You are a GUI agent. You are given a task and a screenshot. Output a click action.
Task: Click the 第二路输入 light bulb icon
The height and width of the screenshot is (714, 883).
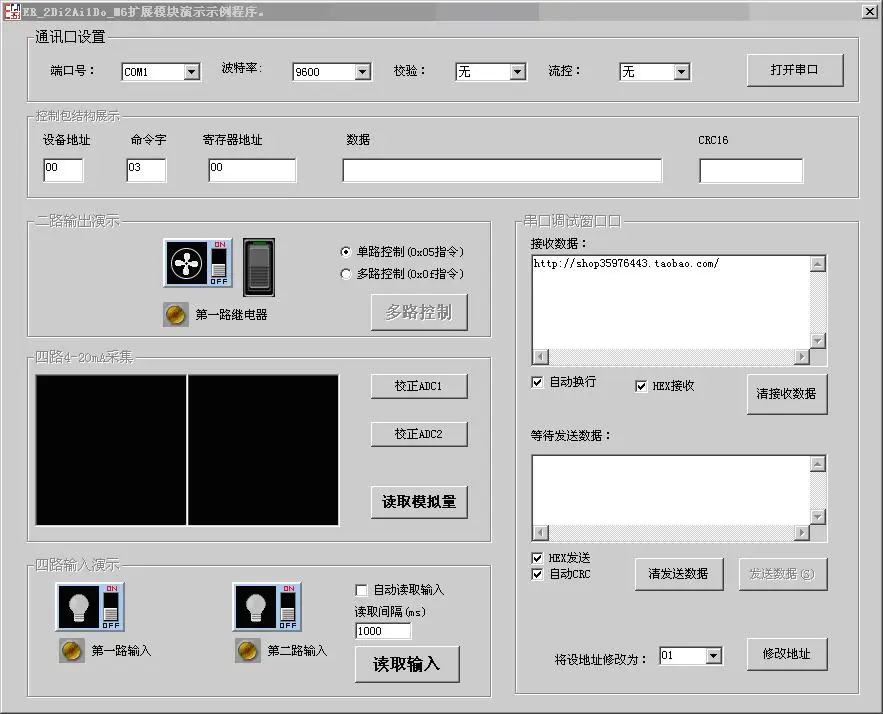click(267, 606)
